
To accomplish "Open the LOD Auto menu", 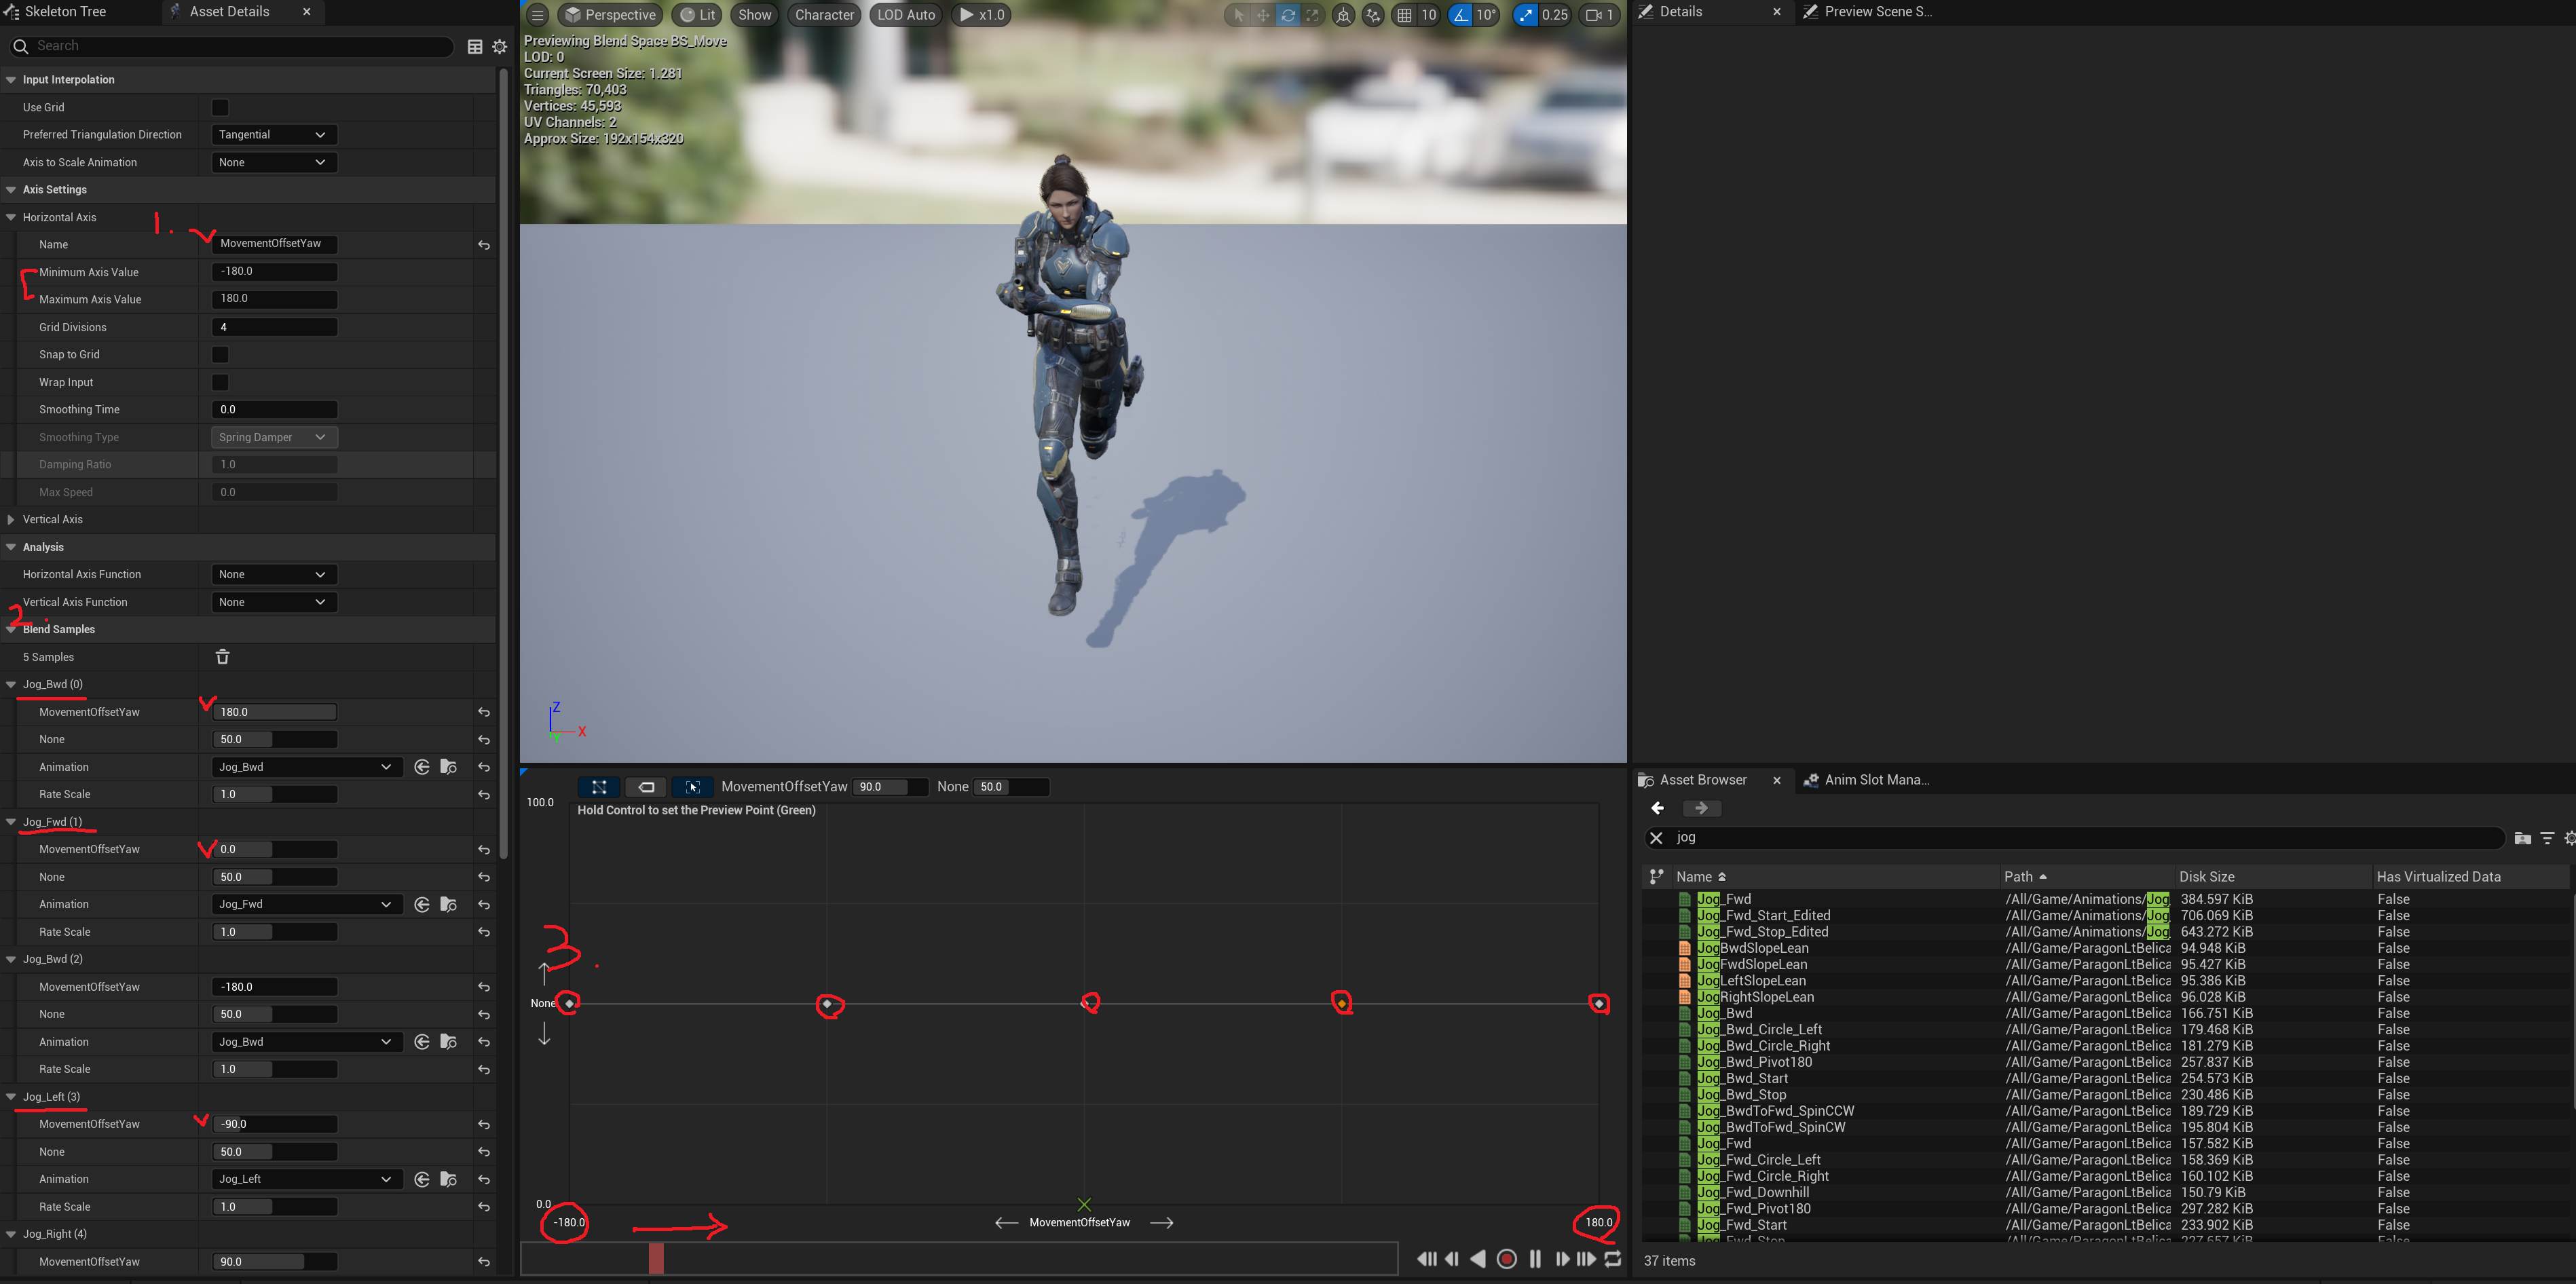I will pos(906,15).
